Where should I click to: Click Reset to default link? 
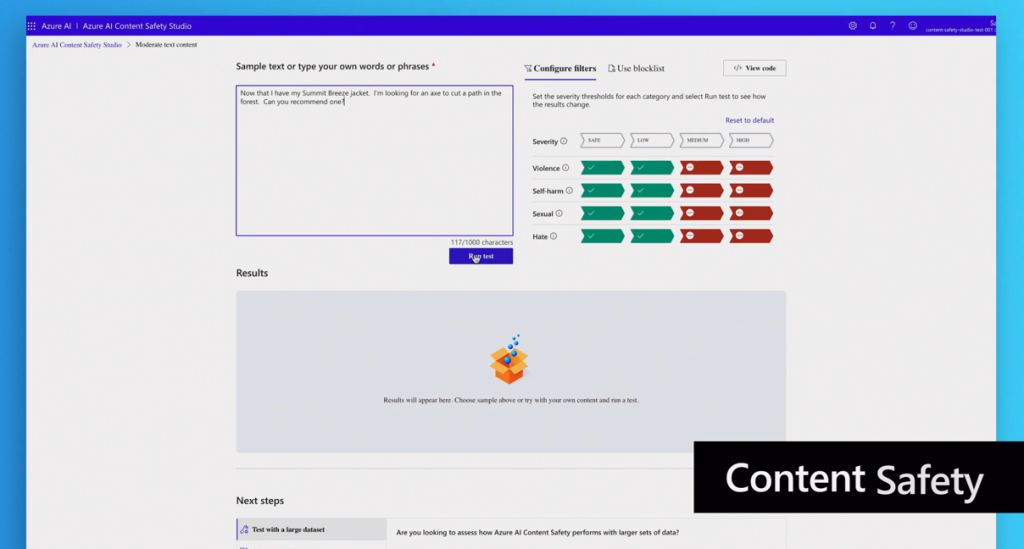click(750, 120)
